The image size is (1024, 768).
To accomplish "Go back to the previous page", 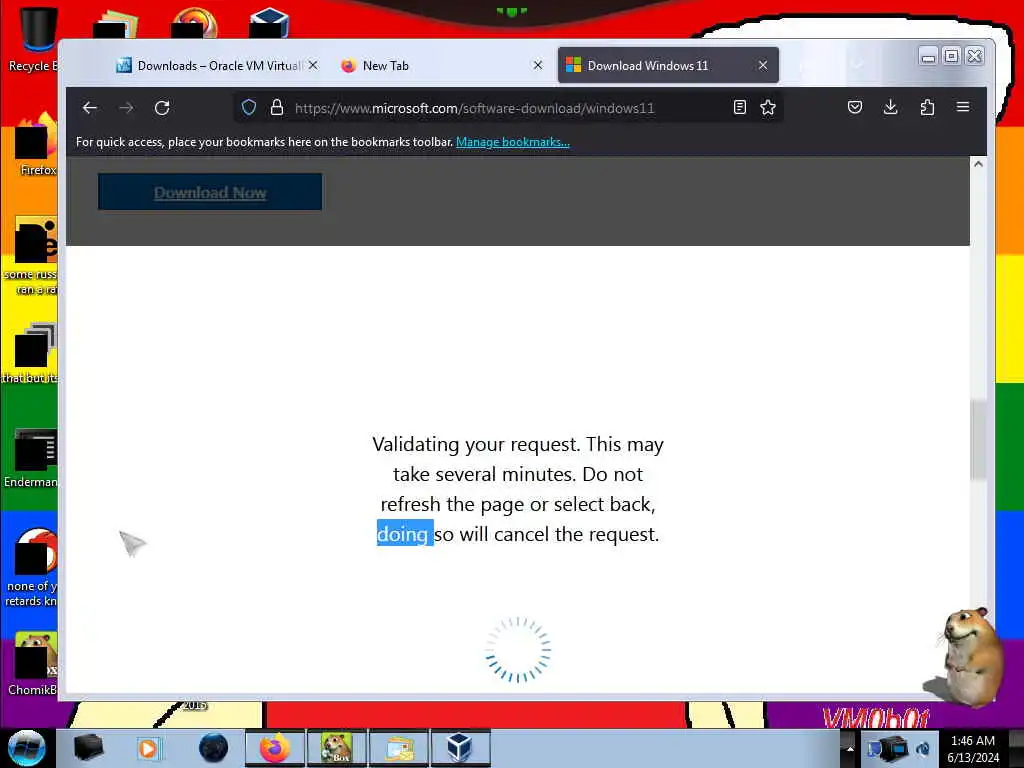I will 90,108.
